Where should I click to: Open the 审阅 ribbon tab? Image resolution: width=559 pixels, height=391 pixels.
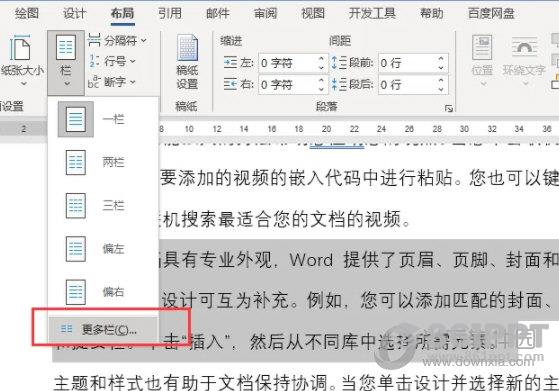[x=265, y=14]
